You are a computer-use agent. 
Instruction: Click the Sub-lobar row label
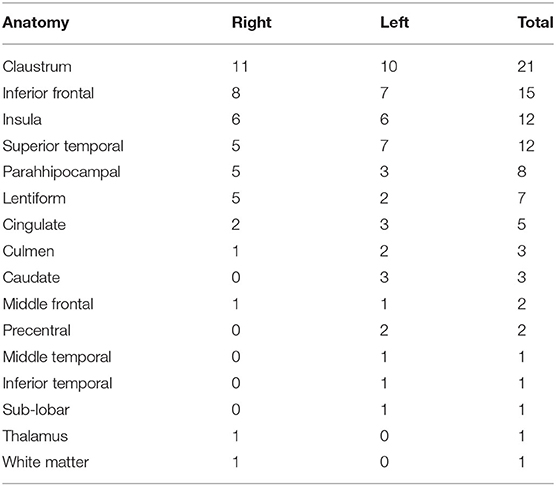(x=36, y=410)
